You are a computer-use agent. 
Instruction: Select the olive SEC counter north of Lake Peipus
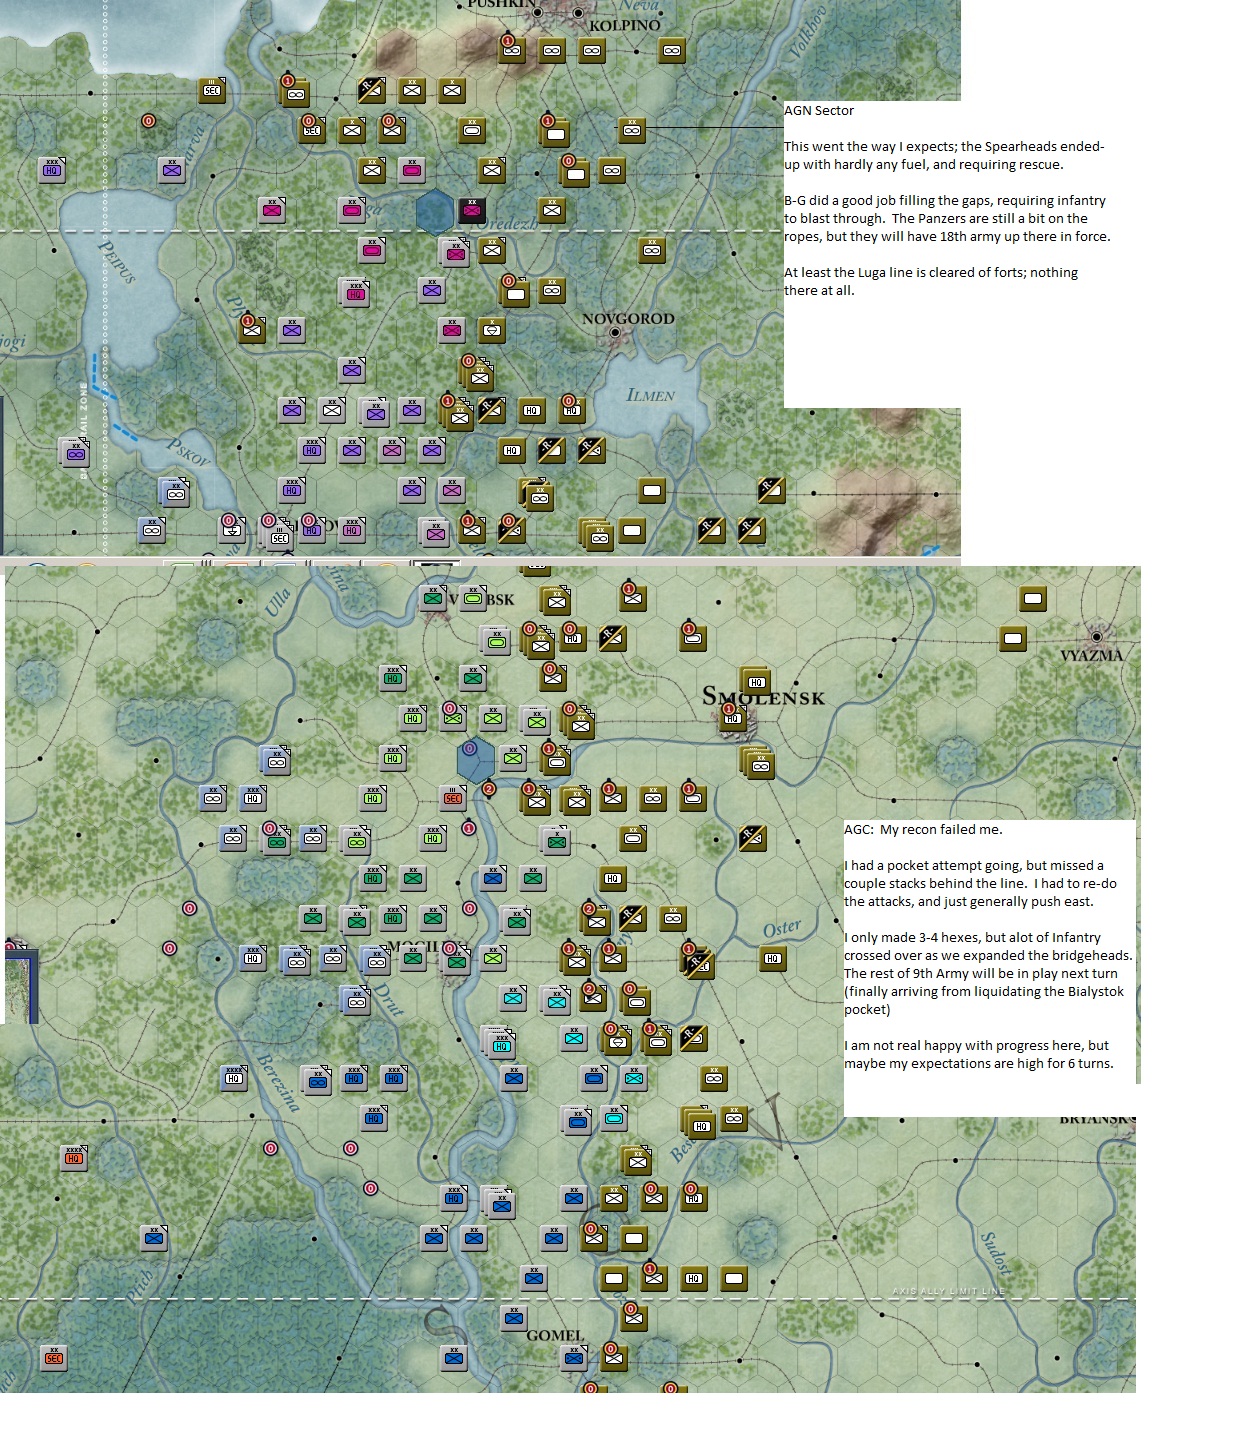[211, 90]
